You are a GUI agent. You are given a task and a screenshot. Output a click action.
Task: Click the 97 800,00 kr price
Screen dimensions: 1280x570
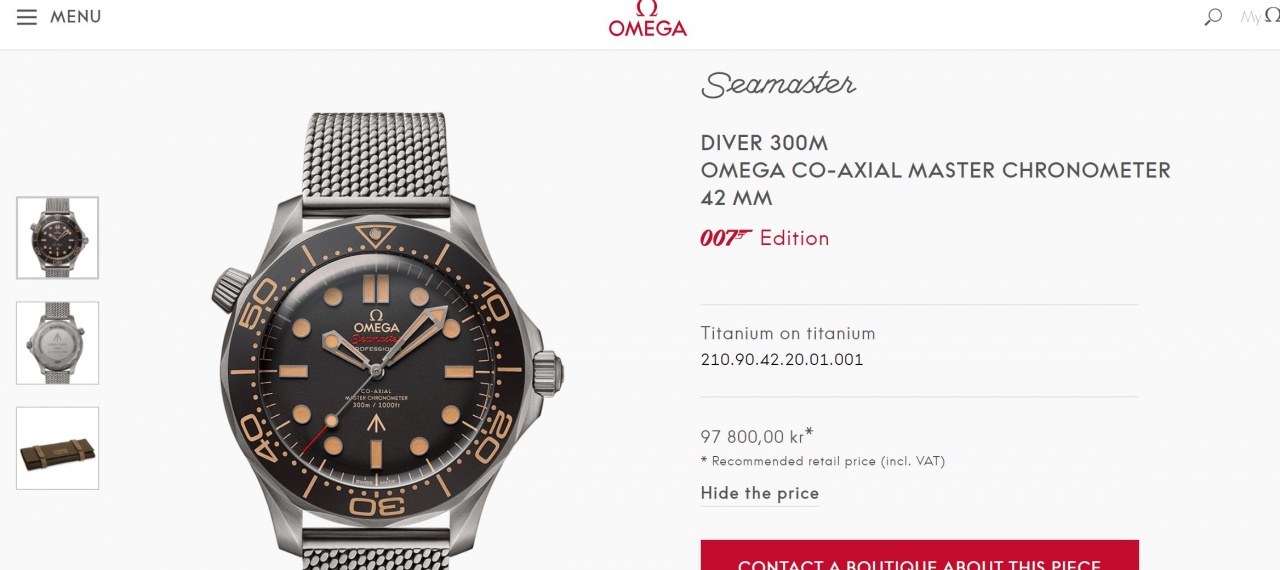[752, 436]
